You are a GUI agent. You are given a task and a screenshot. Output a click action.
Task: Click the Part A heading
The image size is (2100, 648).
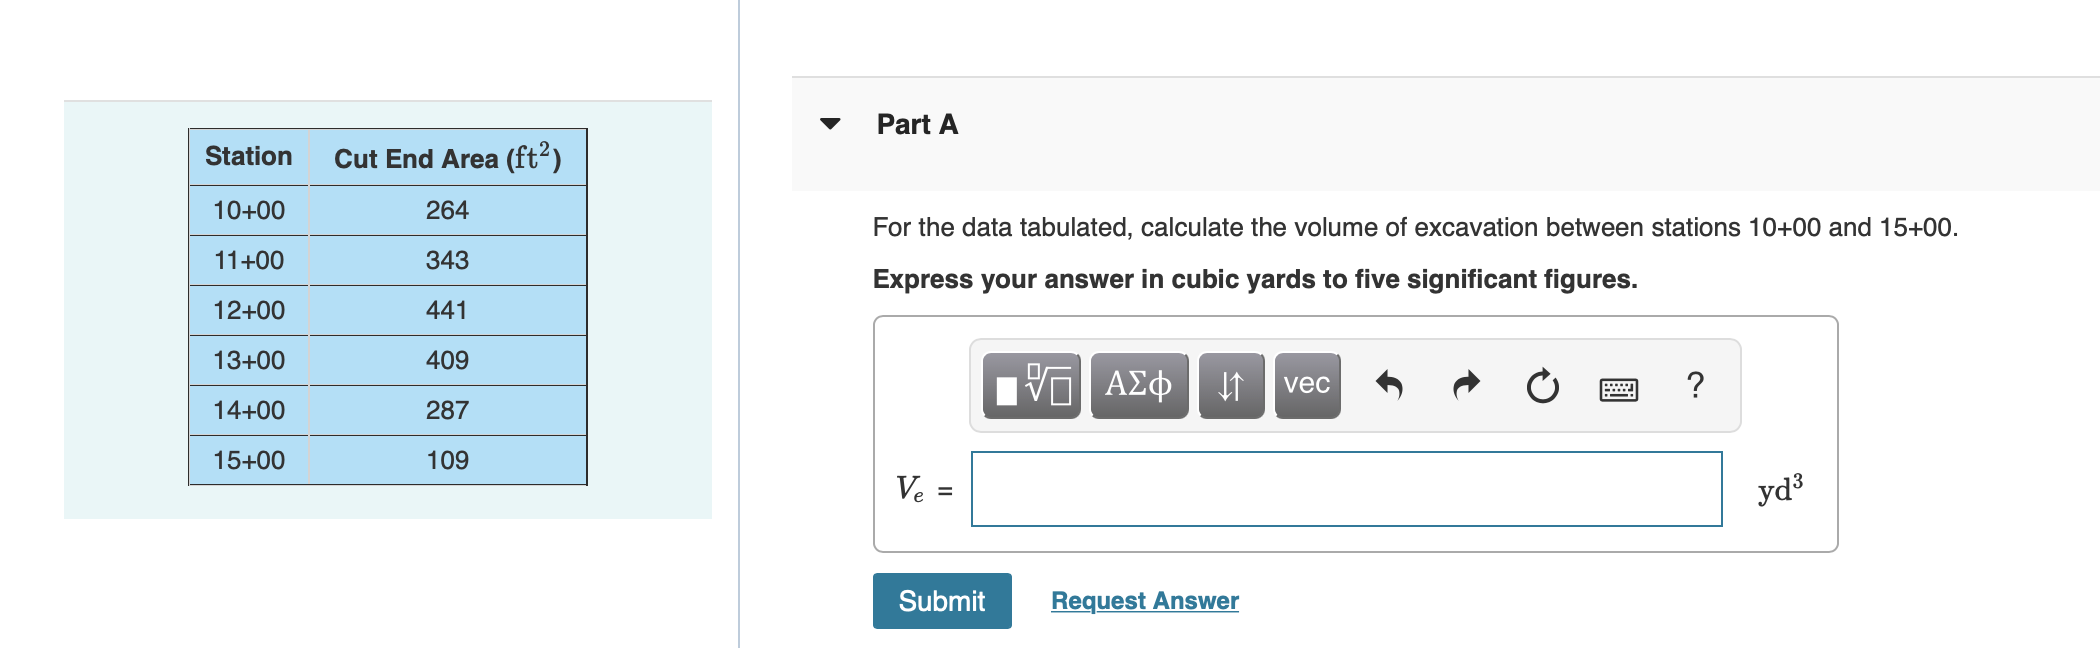(916, 124)
